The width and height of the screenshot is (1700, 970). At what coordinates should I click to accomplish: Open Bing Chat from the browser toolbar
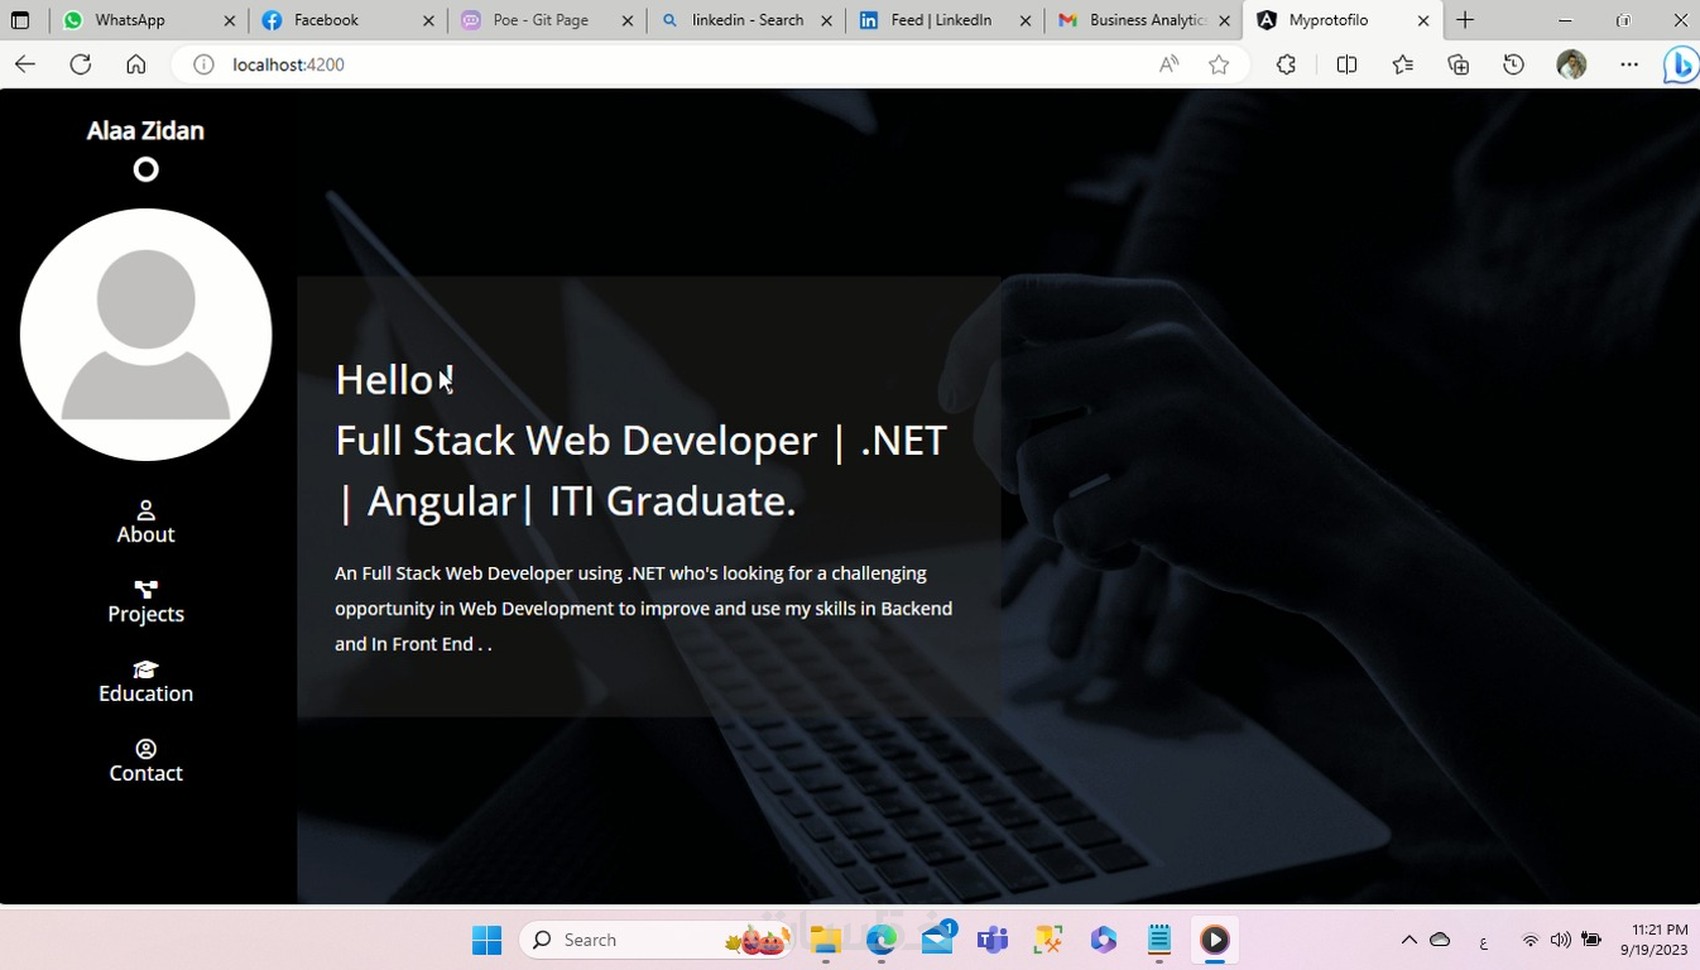pyautogui.click(x=1680, y=64)
